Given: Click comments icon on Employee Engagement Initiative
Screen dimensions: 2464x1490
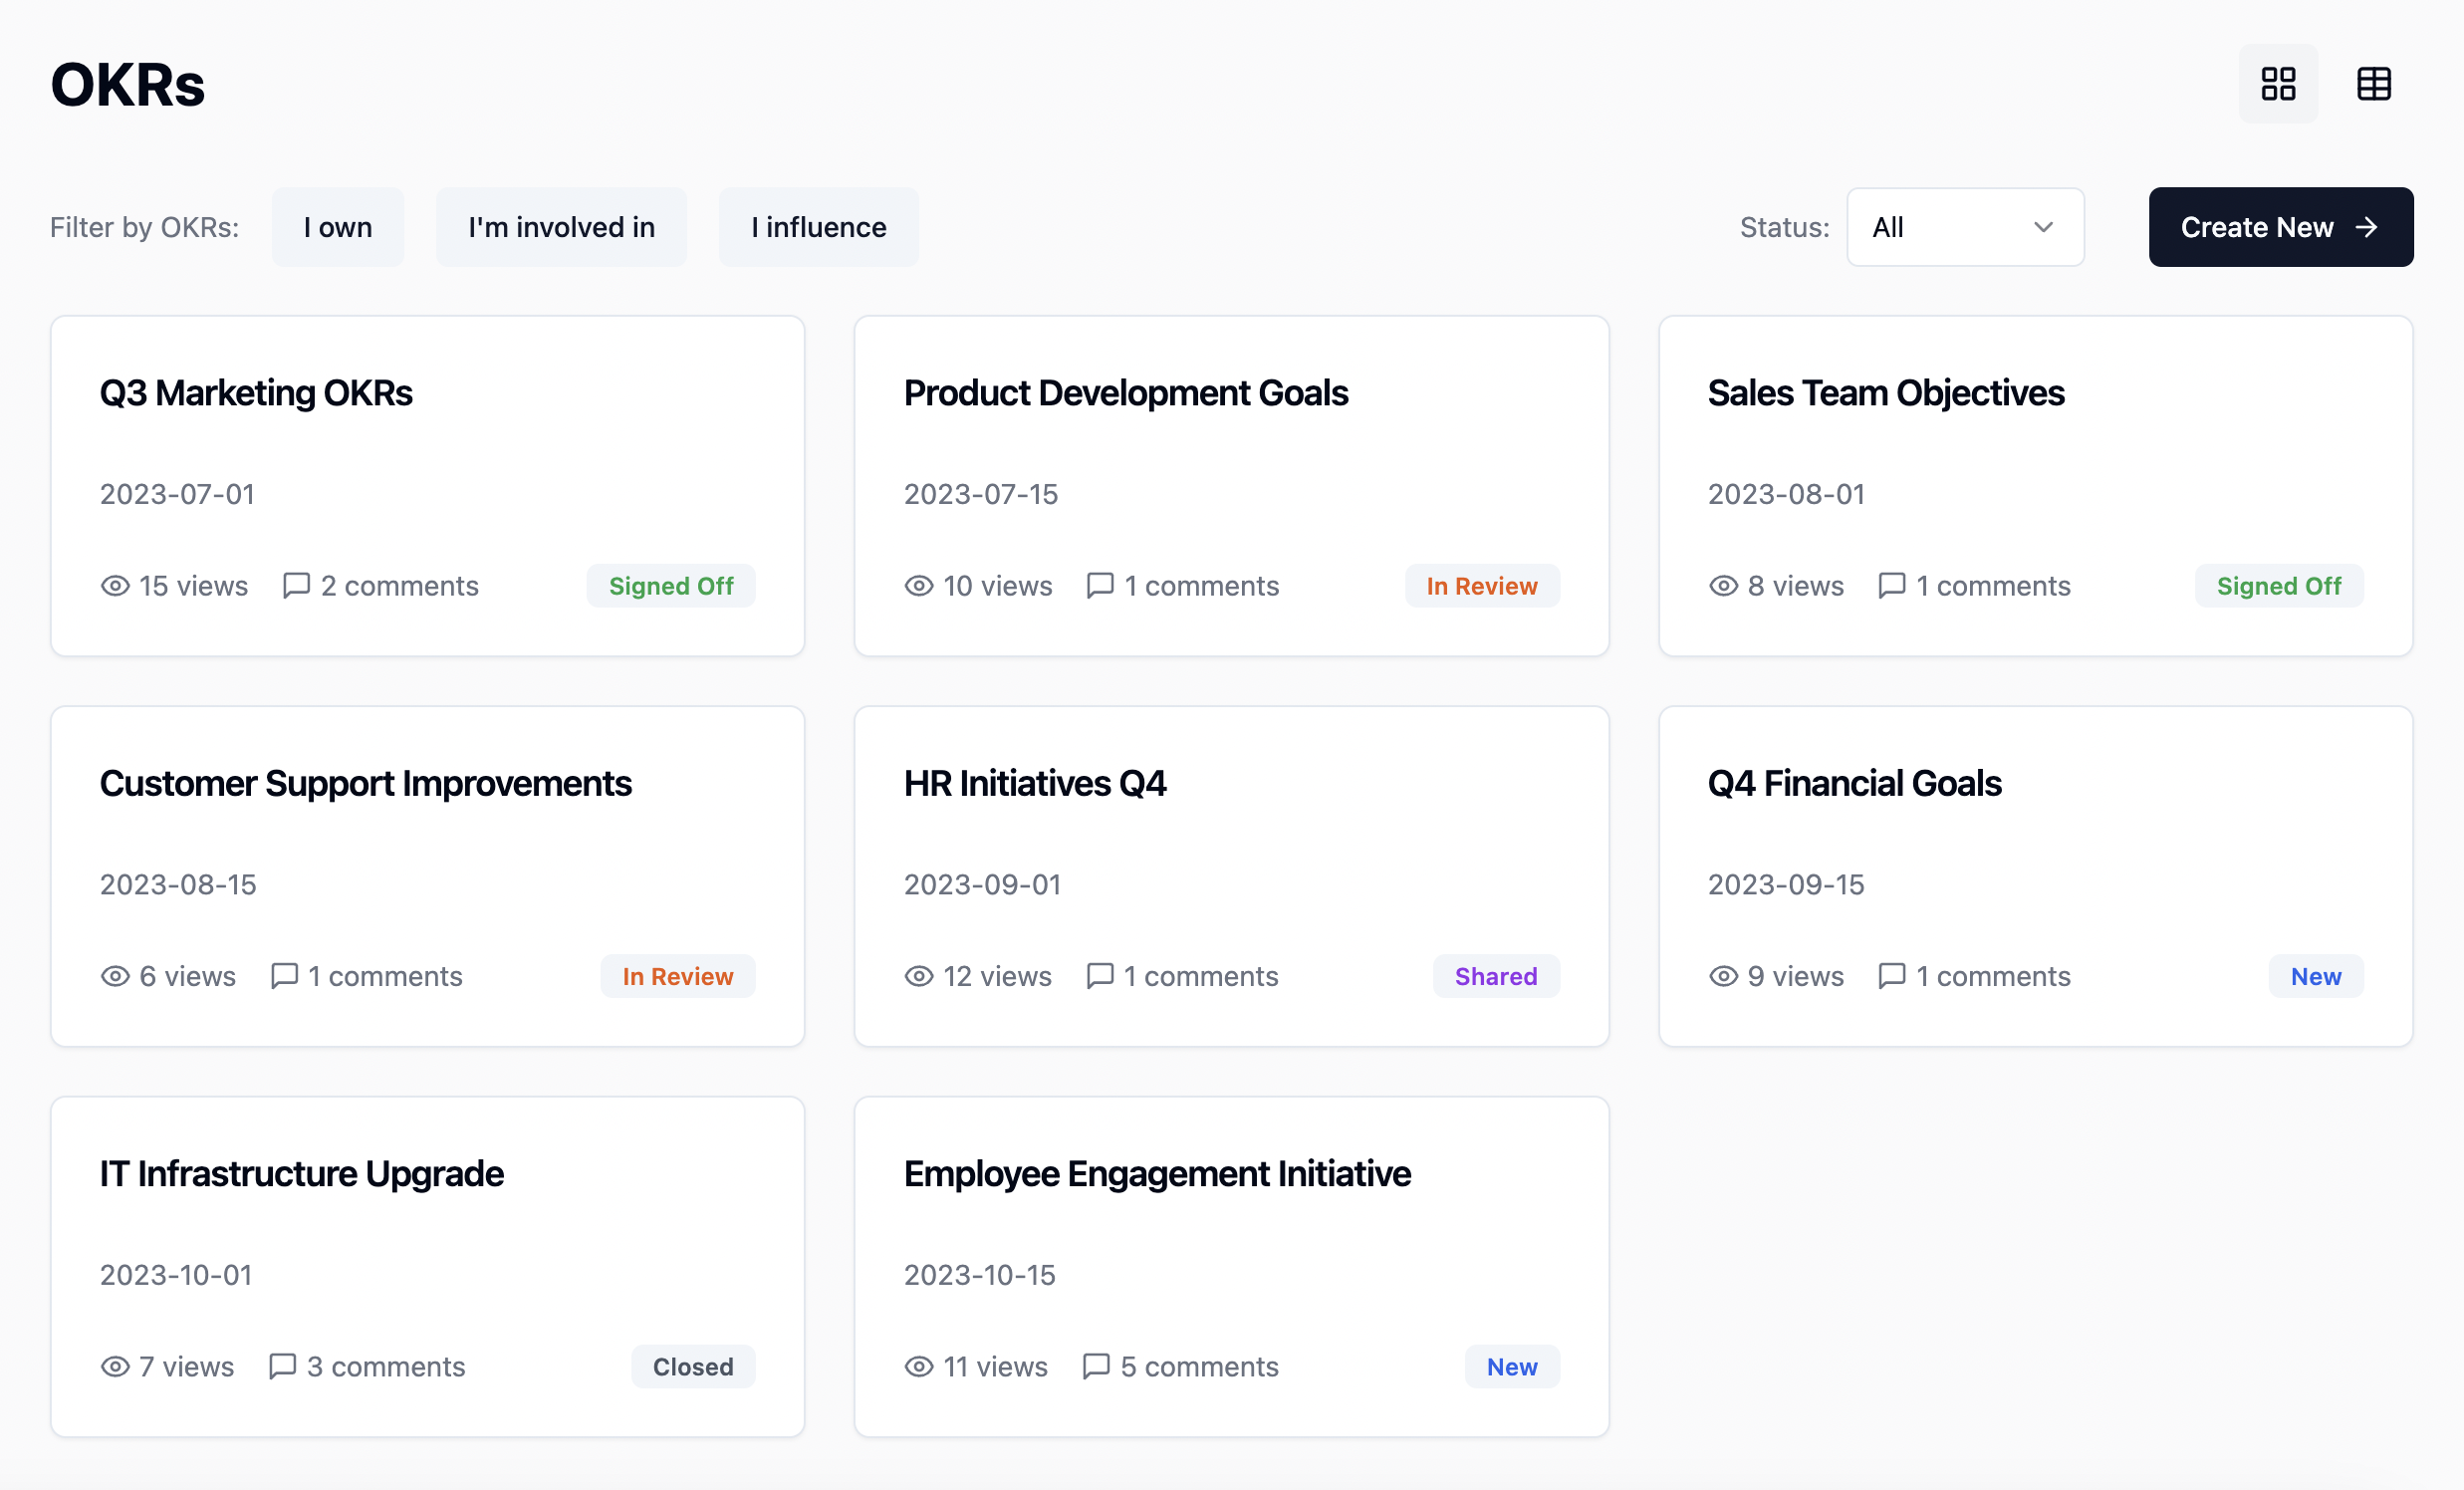Looking at the screenshot, I should (1096, 1366).
